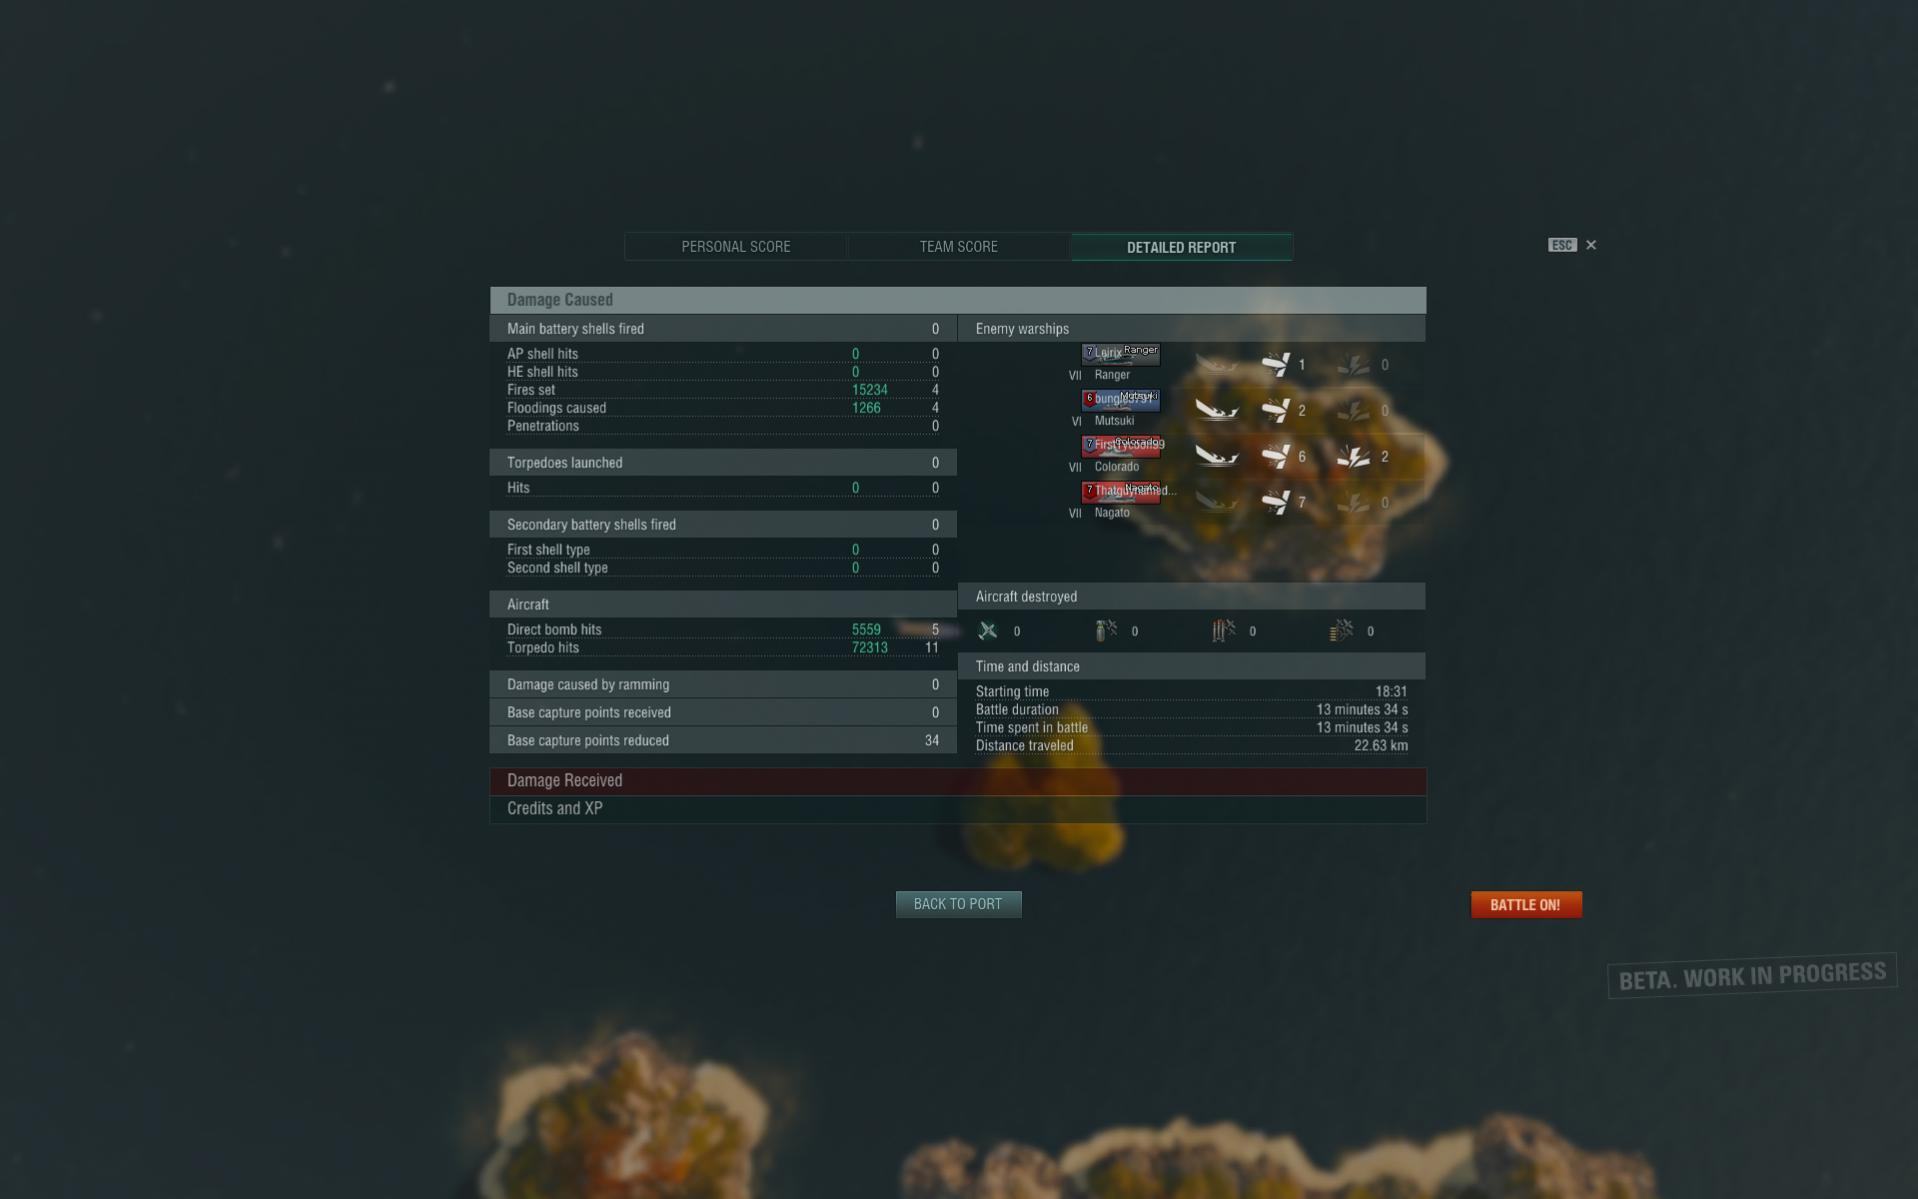
Task: Expand the Credits and XP section
Action: 958,809
